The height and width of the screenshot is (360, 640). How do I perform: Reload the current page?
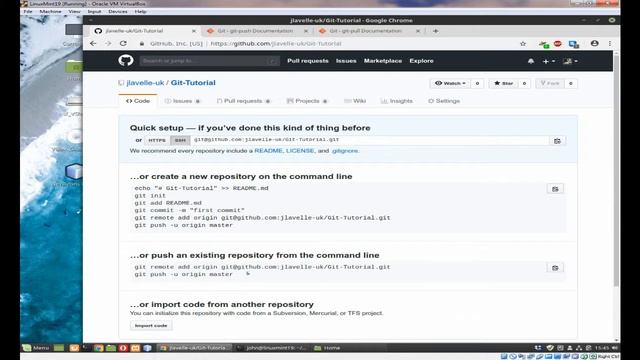tap(123, 43)
